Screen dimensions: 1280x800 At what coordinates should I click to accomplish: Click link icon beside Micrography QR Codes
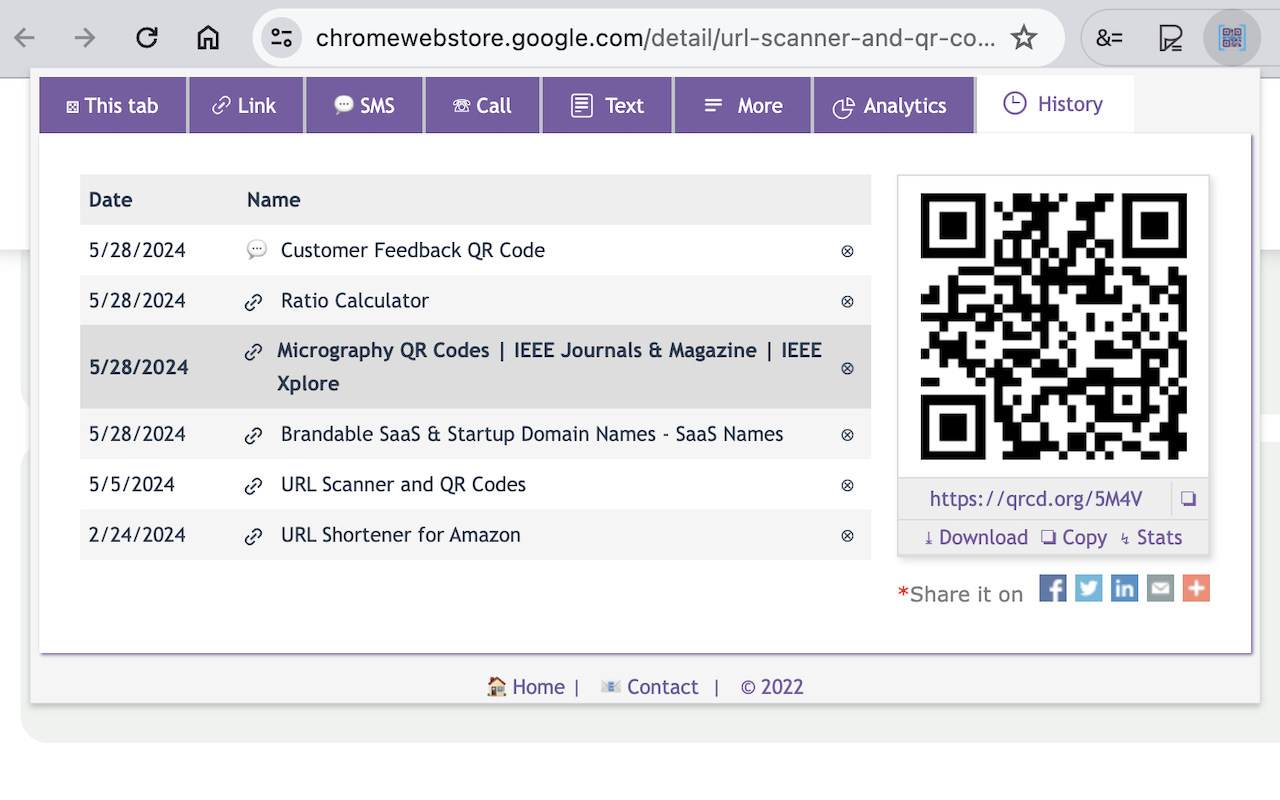click(254, 352)
